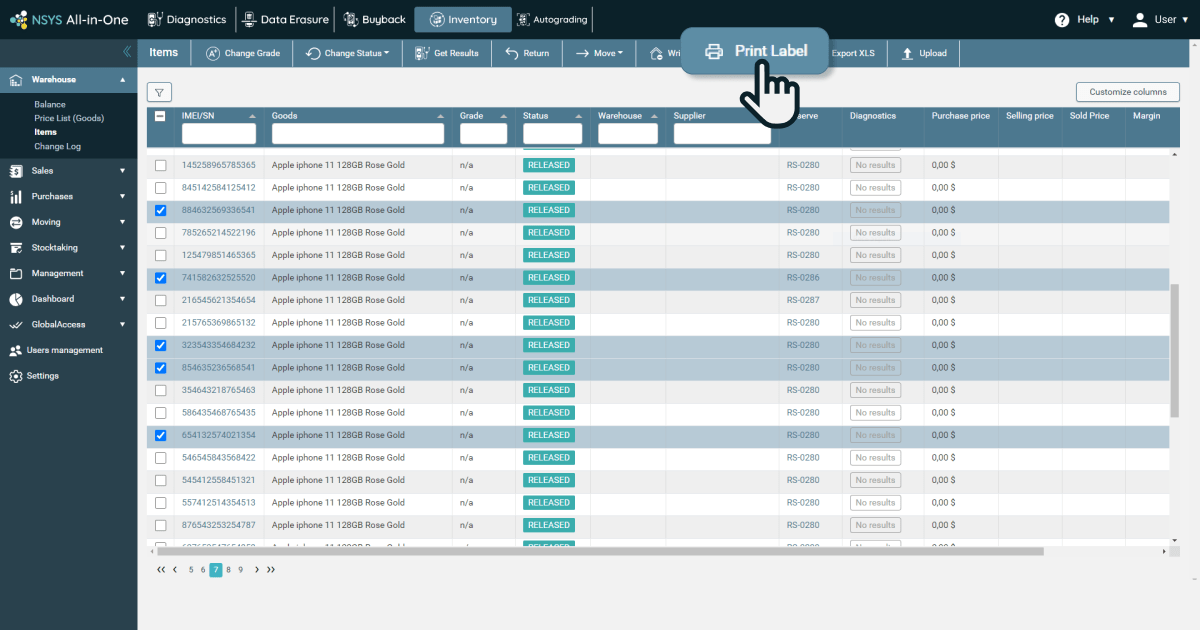The image size is (1200, 630).
Task: Click the Customize columns button
Action: point(1128,92)
